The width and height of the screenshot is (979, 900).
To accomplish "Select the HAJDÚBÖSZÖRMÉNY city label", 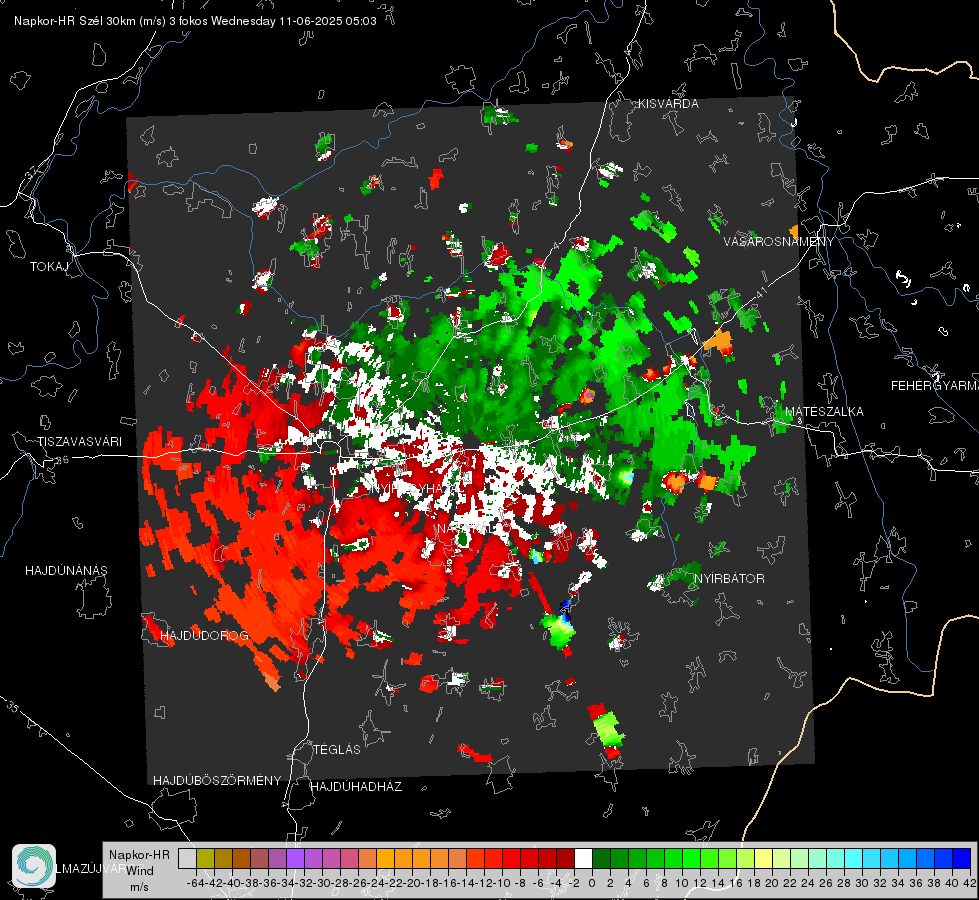I will [x=217, y=781].
